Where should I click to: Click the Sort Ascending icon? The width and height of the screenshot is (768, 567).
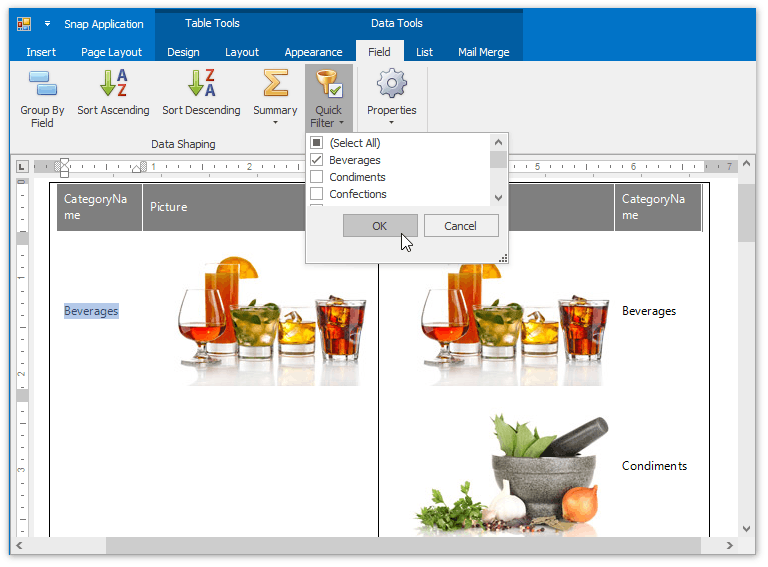(x=114, y=83)
